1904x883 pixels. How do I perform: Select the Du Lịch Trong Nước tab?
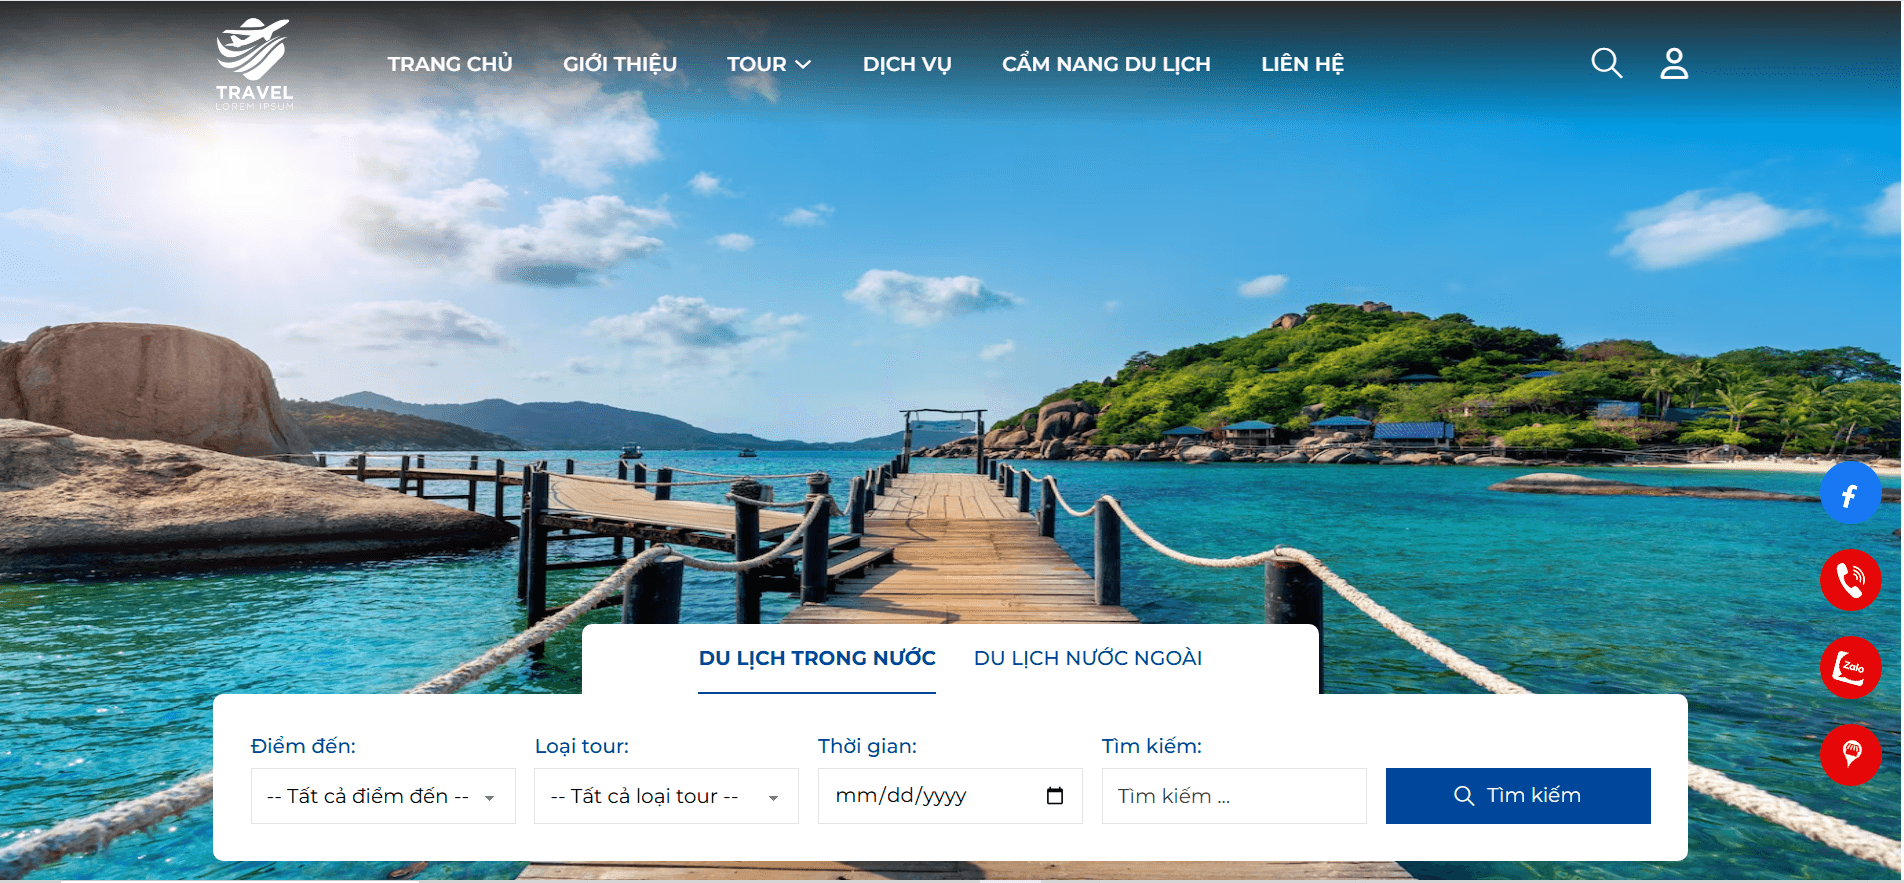[x=817, y=658]
